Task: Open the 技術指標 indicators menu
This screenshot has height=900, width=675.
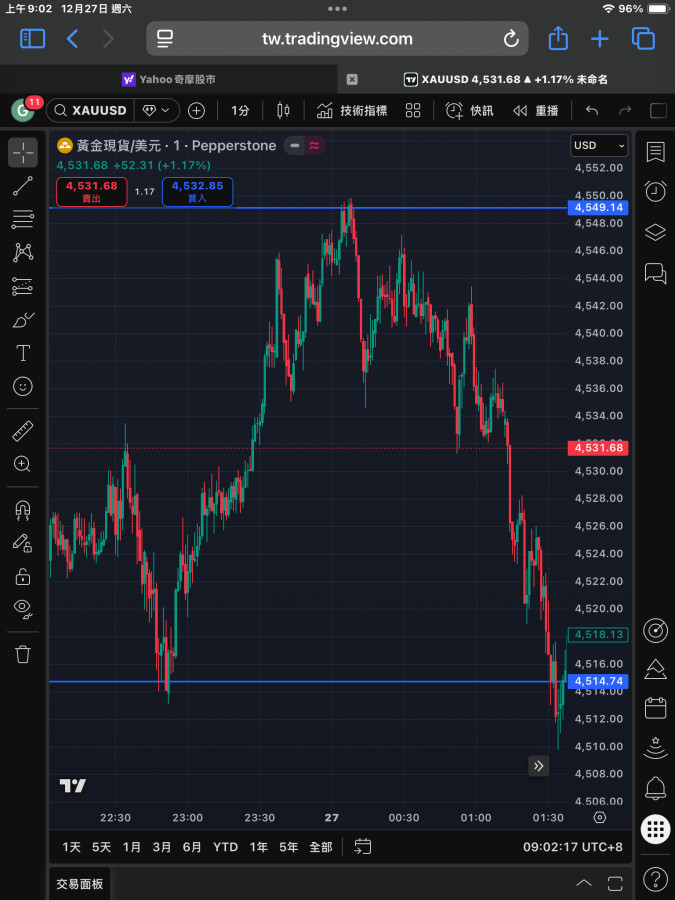Action: coord(352,110)
